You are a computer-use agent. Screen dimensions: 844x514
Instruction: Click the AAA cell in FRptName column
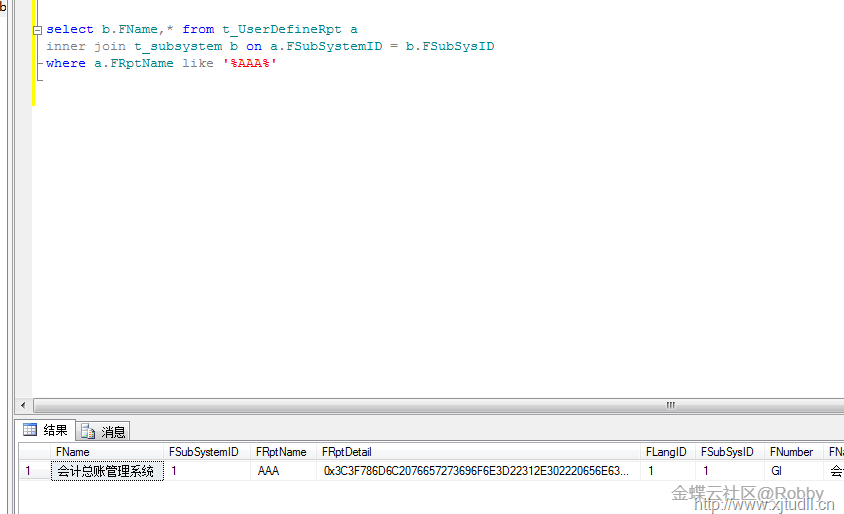pyautogui.click(x=269, y=471)
